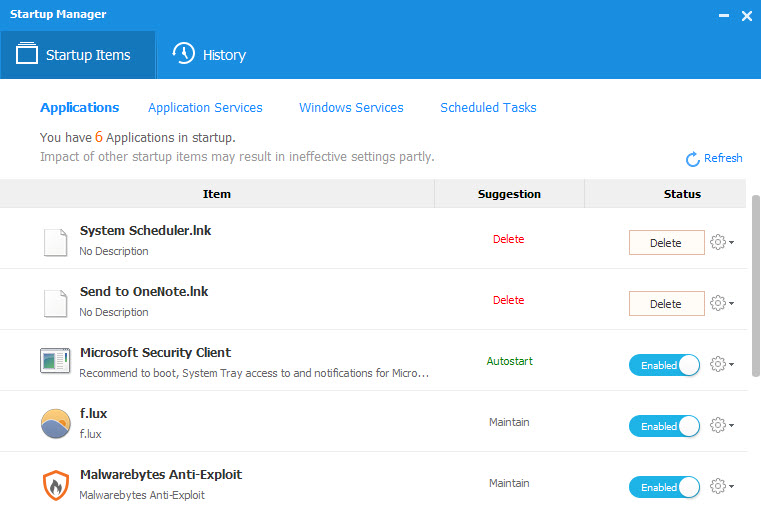The width and height of the screenshot is (761, 512).
Task: View the Scheduled Tasks tab
Action: click(x=488, y=107)
